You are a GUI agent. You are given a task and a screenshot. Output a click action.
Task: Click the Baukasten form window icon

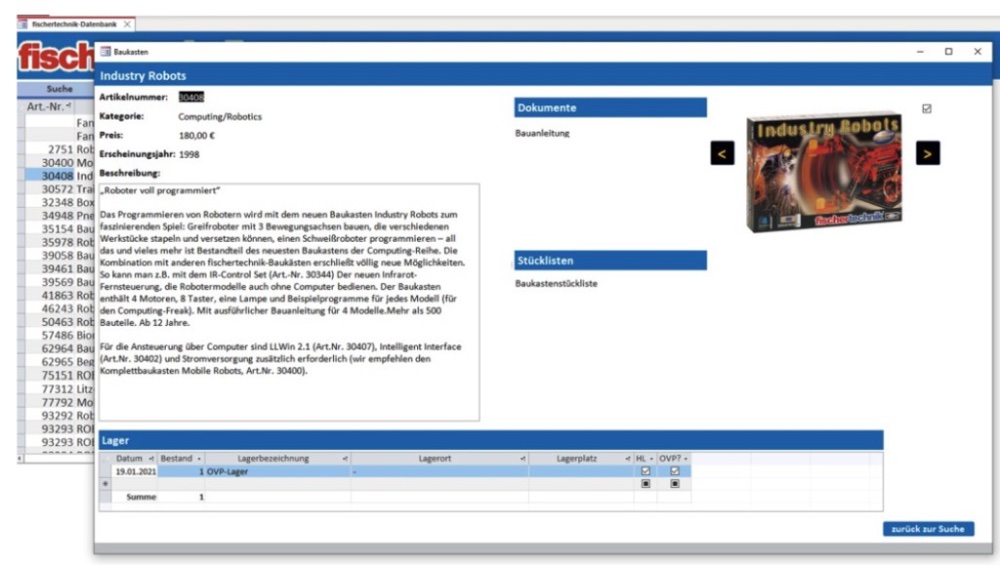pyautogui.click(x=105, y=52)
